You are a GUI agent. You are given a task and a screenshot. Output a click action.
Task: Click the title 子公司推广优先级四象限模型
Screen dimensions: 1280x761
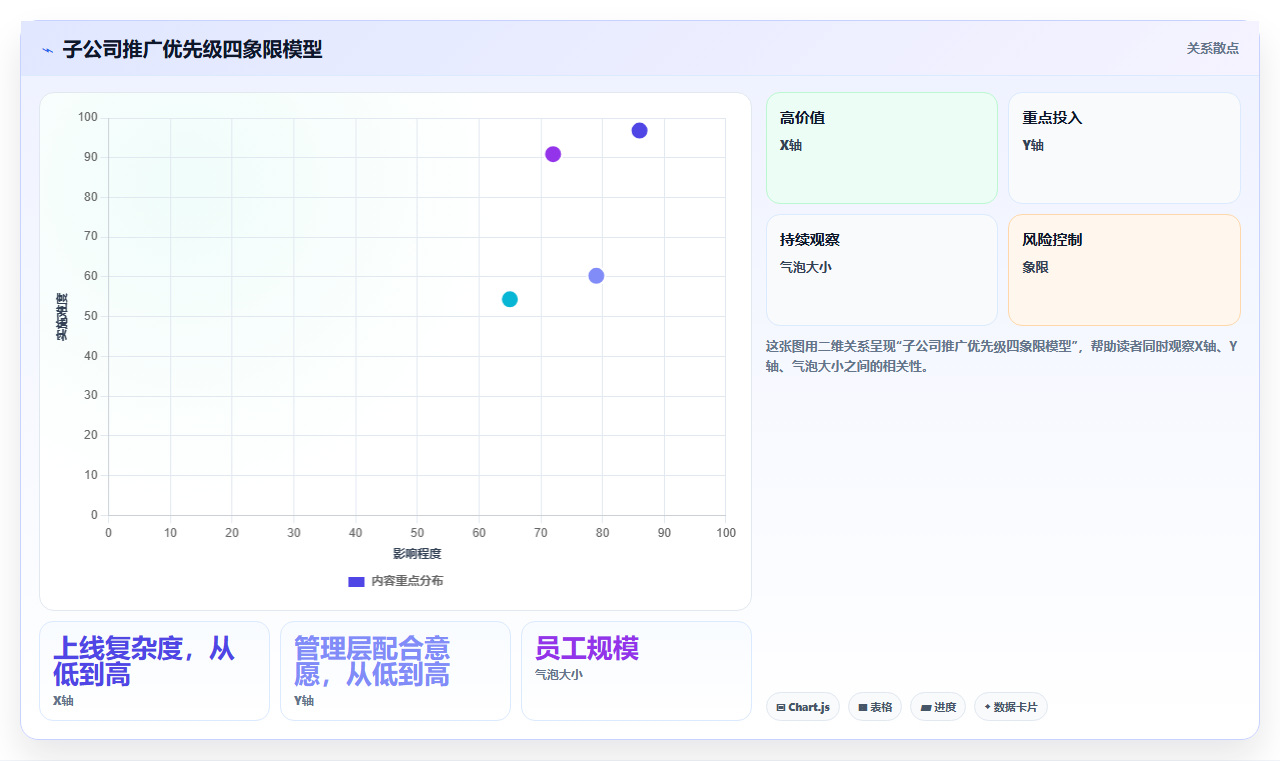tap(192, 49)
